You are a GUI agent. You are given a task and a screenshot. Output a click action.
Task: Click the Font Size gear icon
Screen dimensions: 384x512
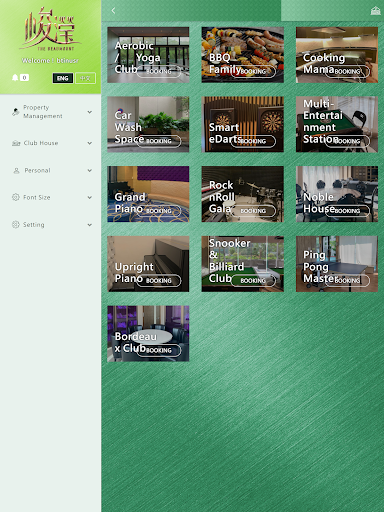point(16,197)
